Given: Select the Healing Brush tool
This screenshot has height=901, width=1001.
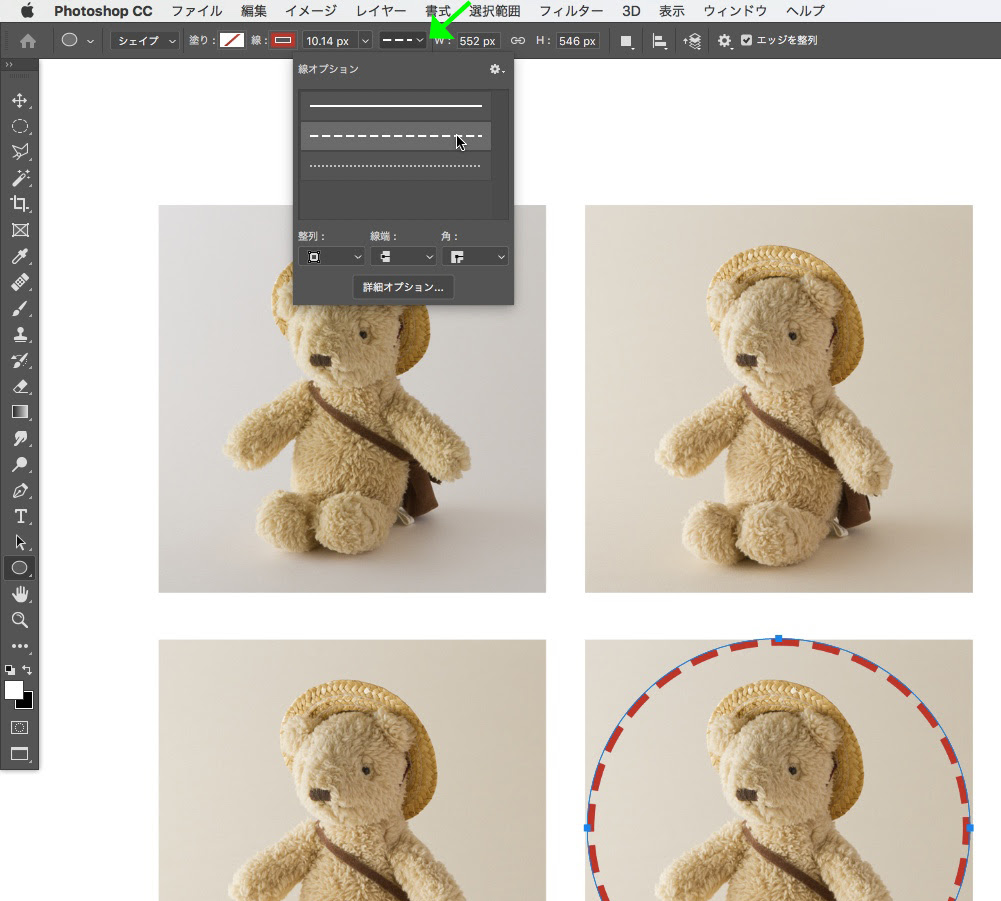Looking at the screenshot, I should tap(20, 282).
